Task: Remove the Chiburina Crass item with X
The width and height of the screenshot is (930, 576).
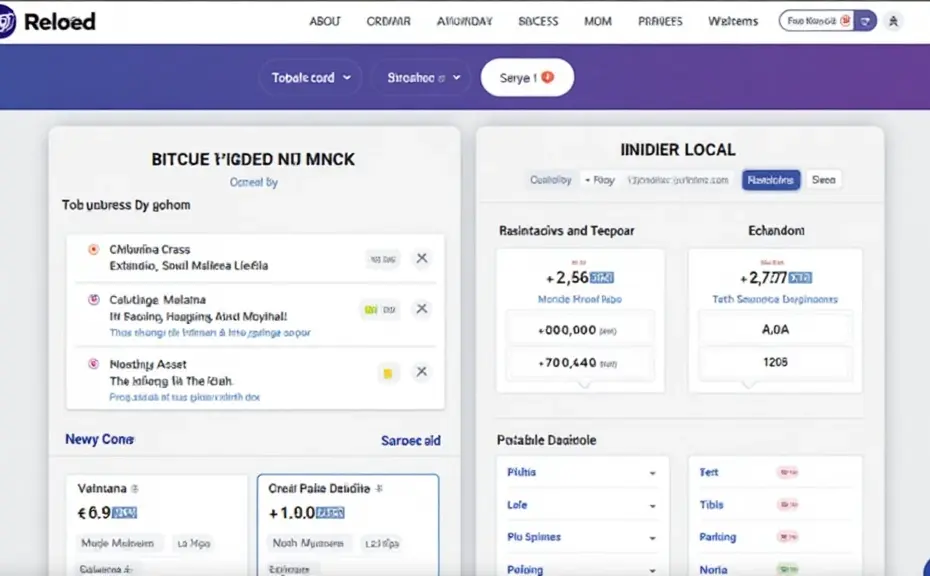Action: [x=422, y=258]
